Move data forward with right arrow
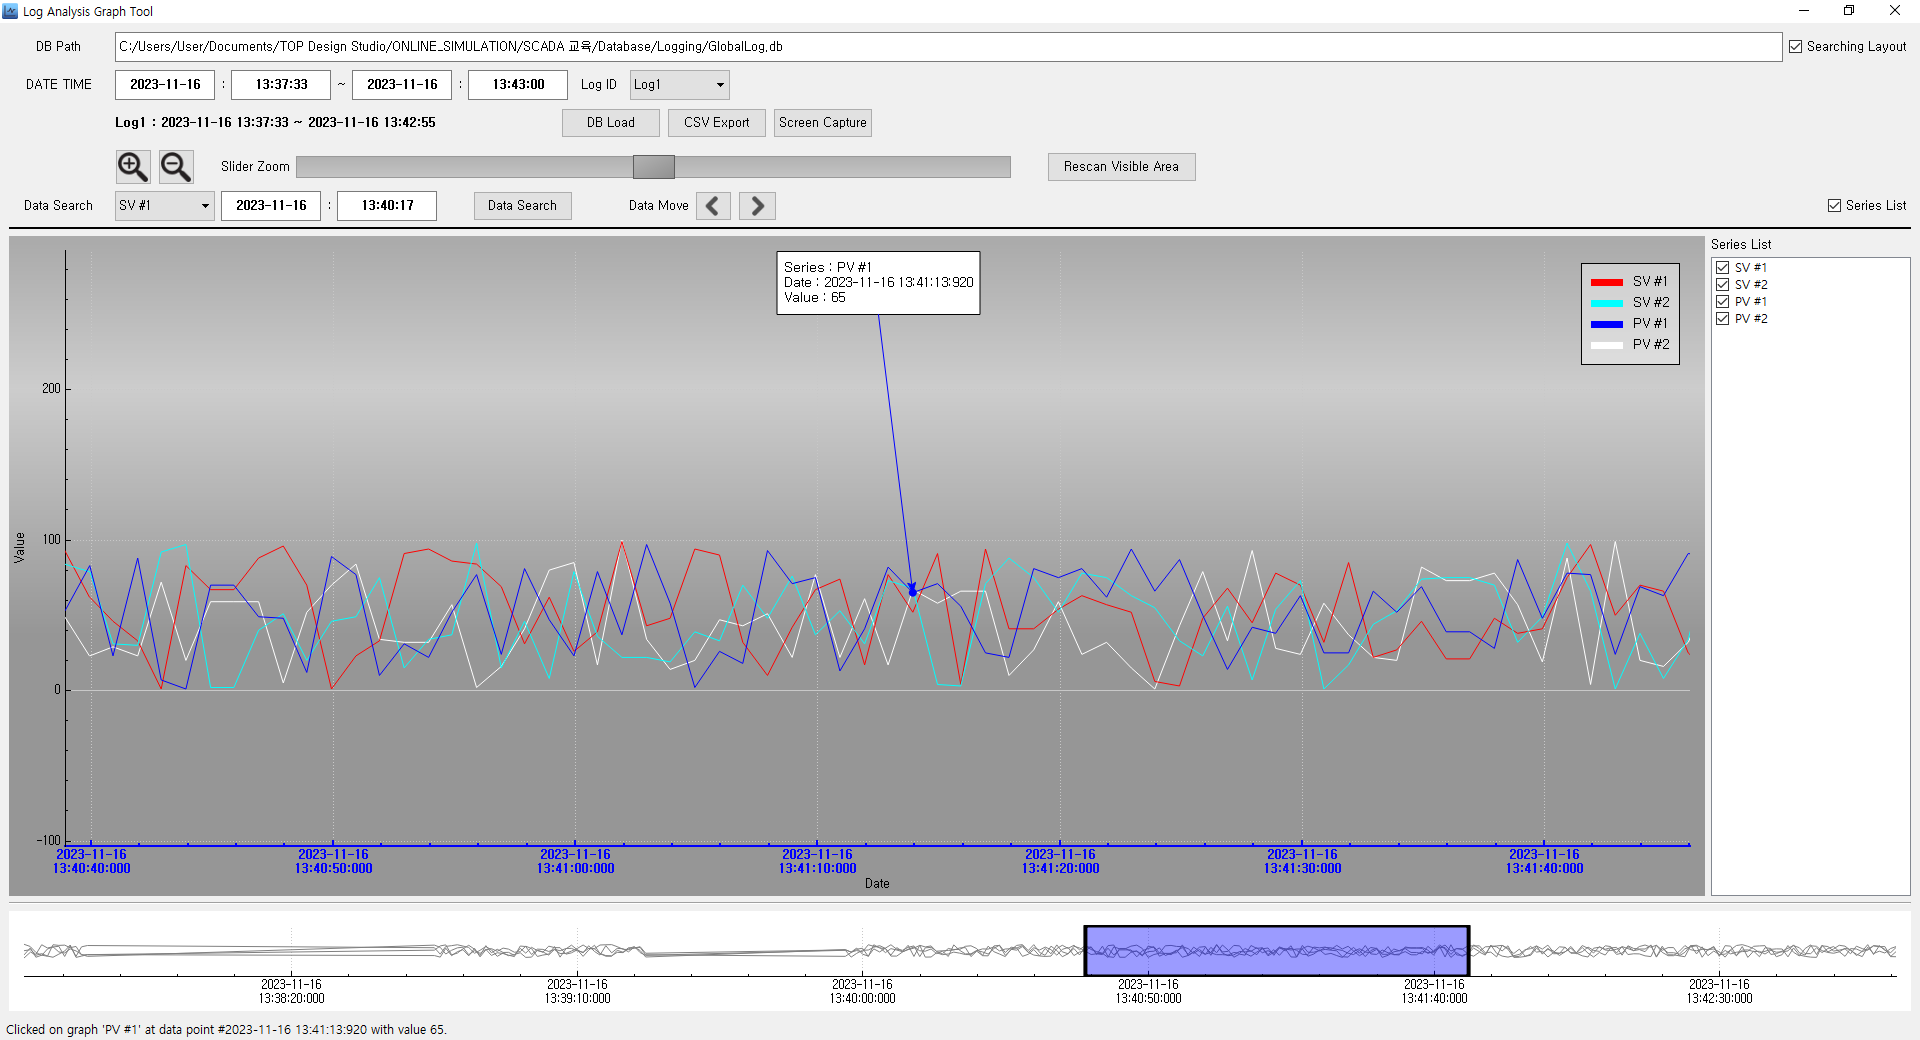The image size is (1920, 1040). 757,206
